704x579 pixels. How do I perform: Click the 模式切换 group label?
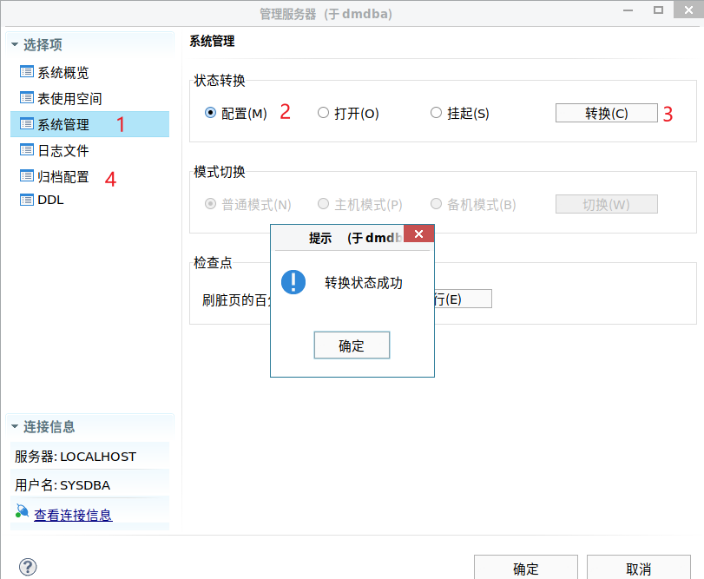point(220,172)
